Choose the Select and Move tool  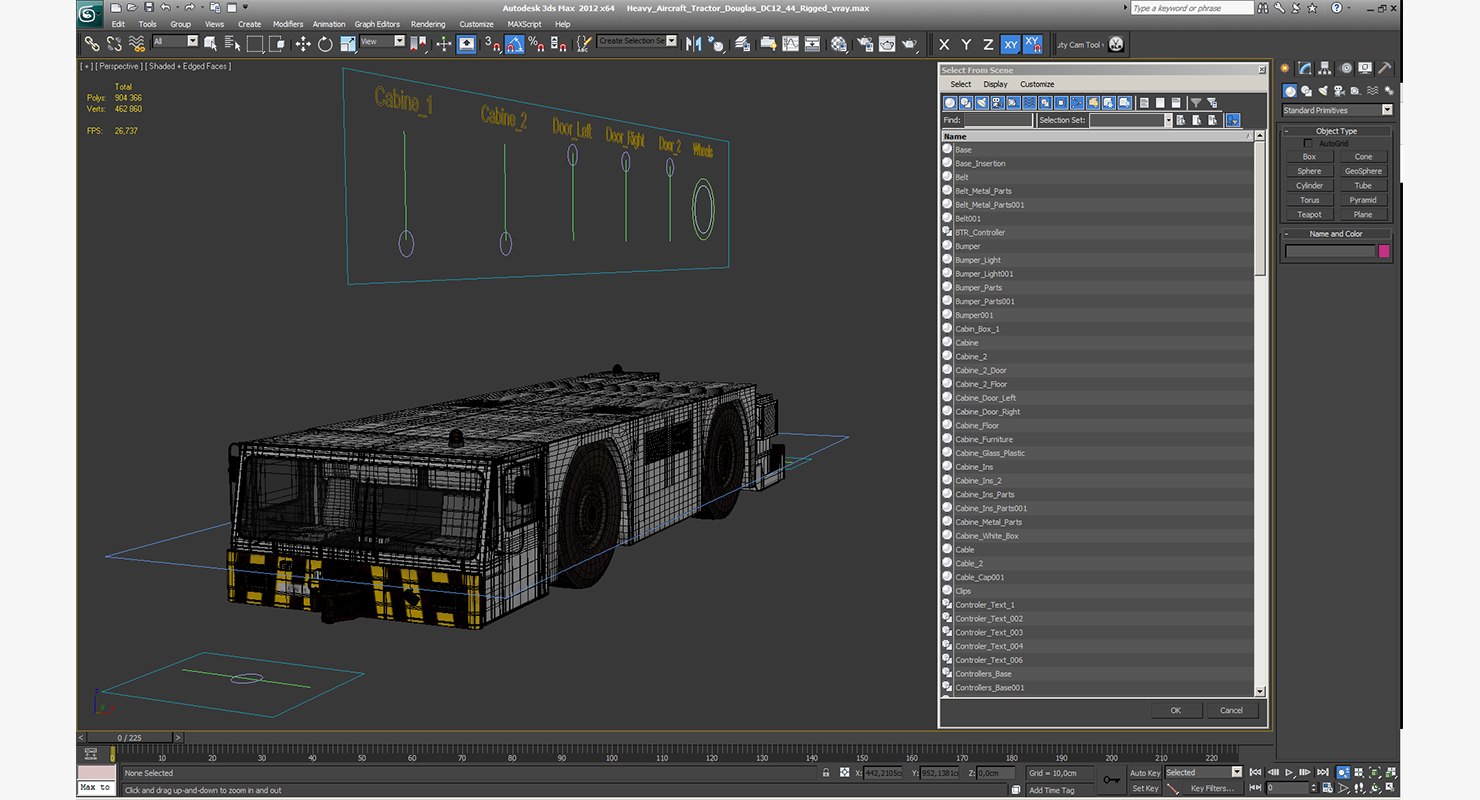click(303, 44)
